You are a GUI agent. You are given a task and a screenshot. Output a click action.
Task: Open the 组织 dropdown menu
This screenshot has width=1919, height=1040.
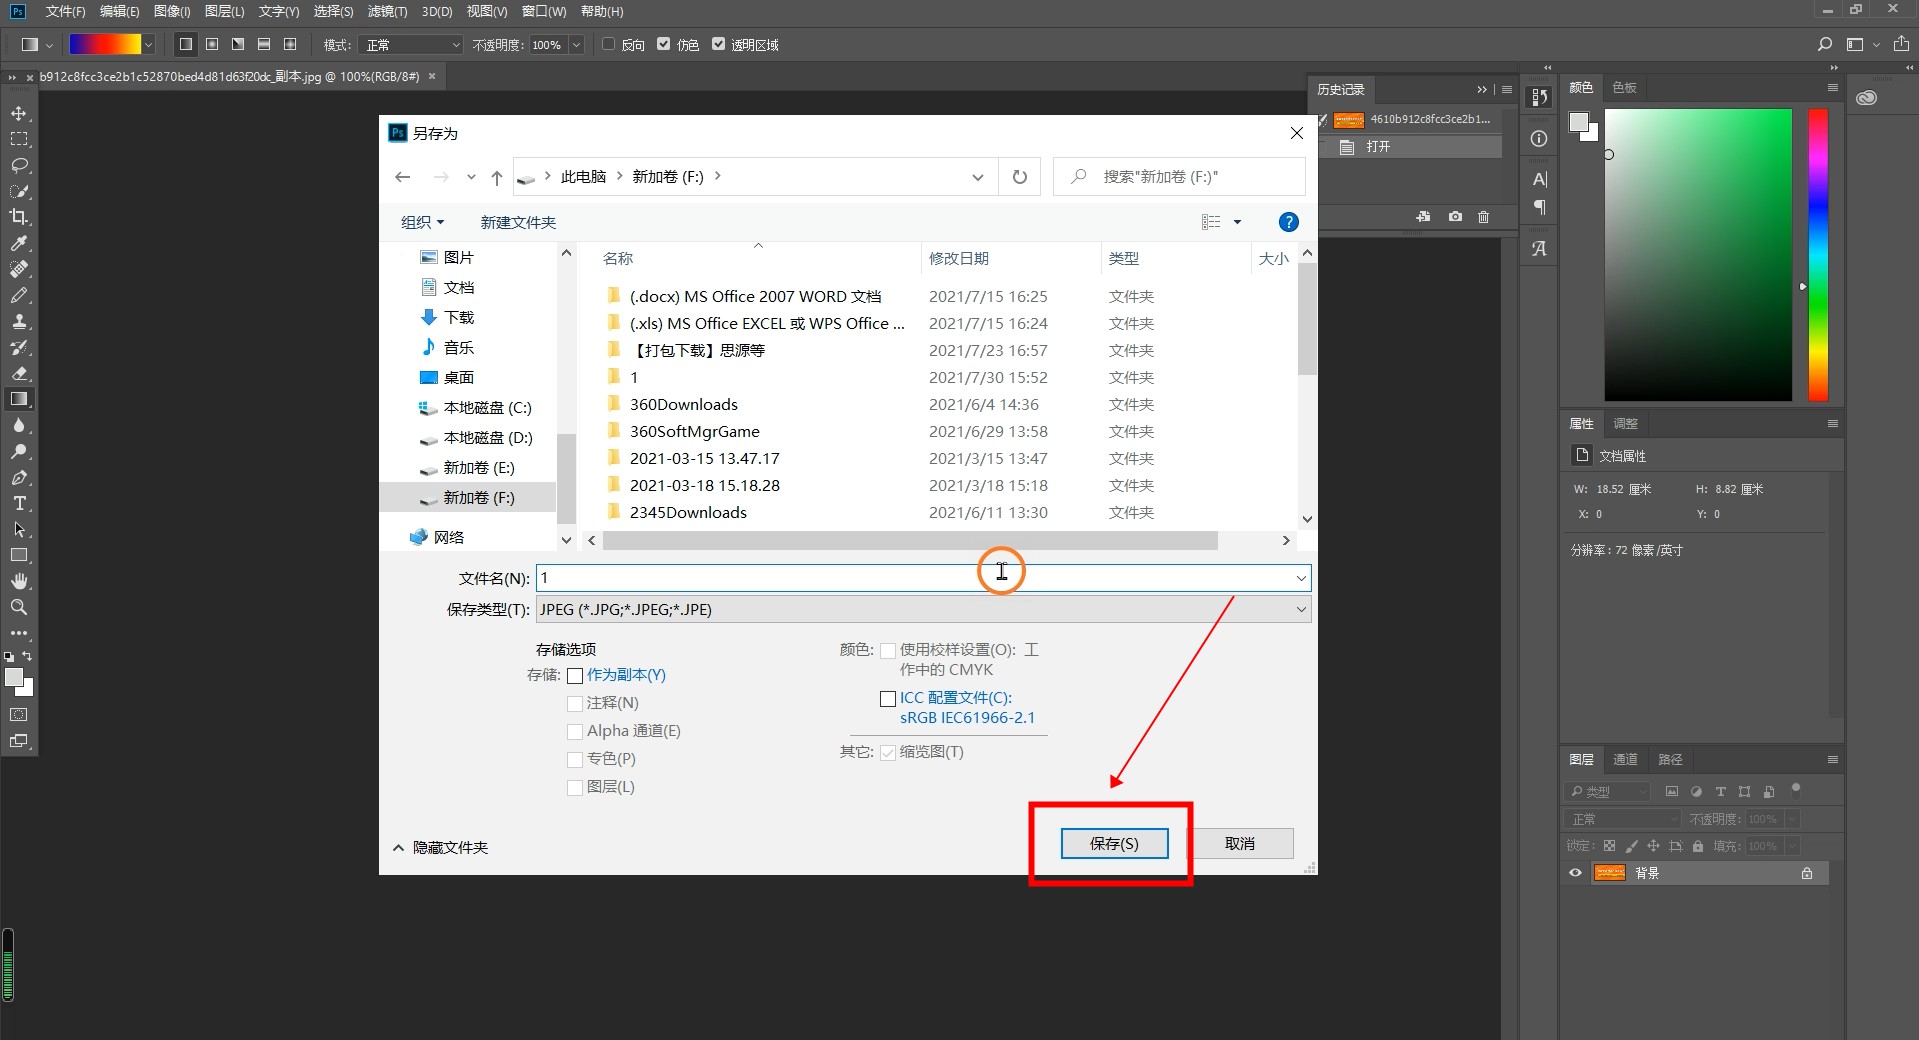(x=422, y=222)
